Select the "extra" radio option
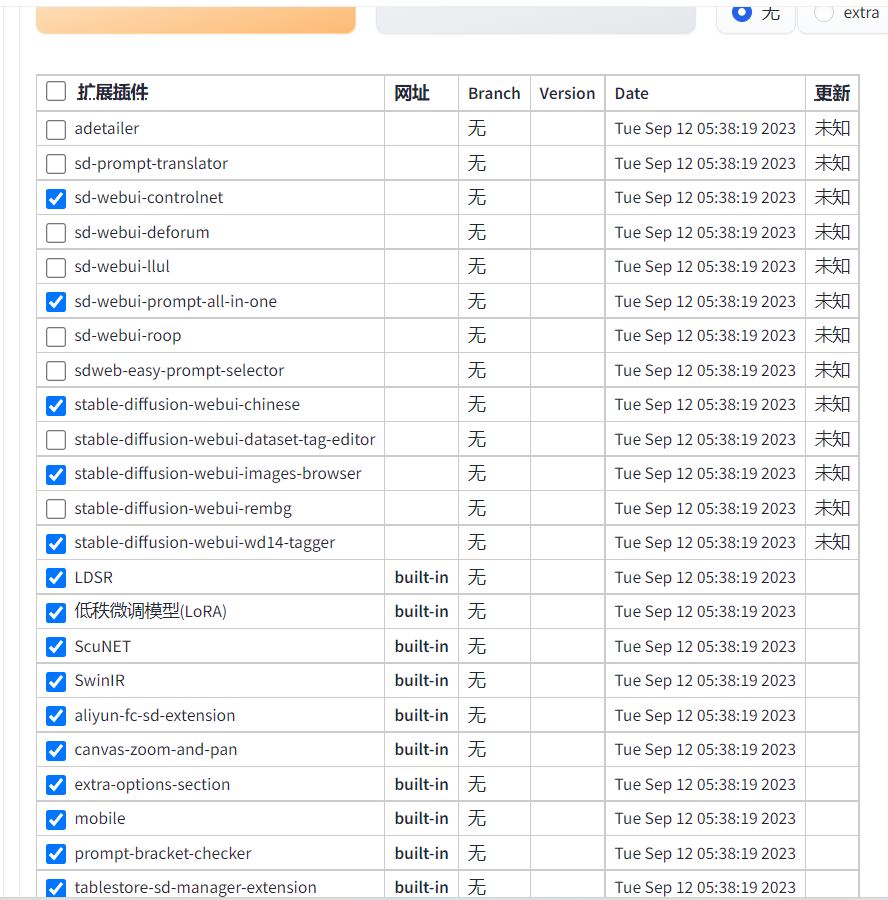 [824, 13]
